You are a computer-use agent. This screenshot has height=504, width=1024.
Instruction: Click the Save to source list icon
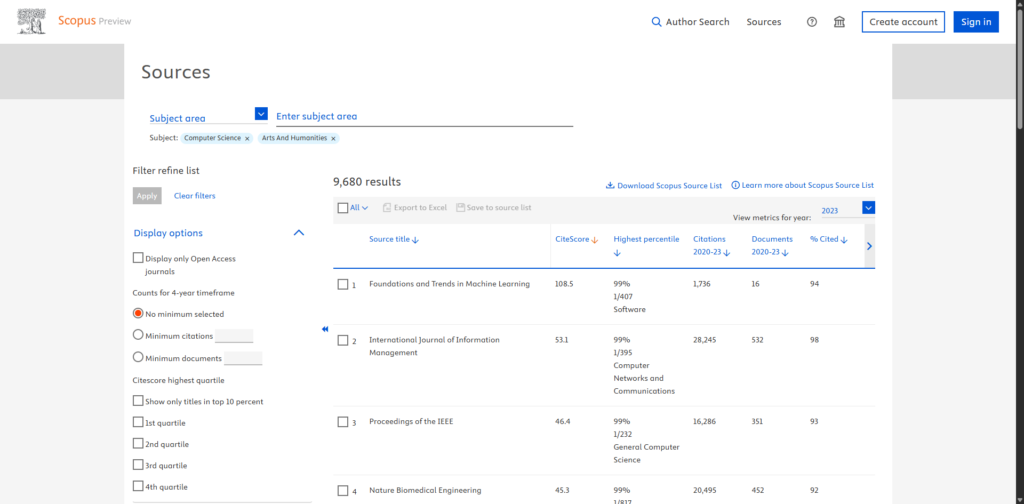coord(460,208)
